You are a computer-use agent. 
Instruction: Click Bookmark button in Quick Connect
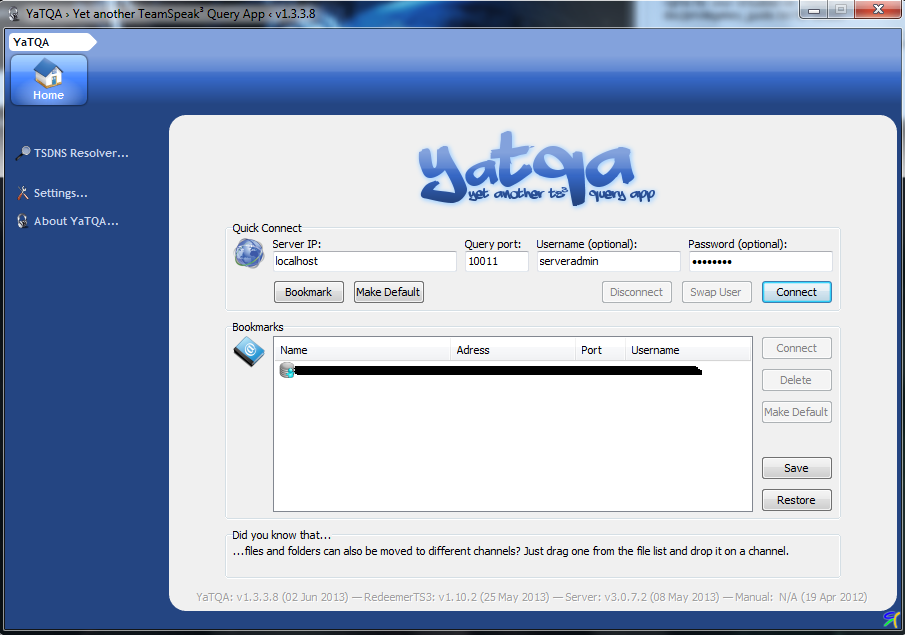tap(309, 292)
